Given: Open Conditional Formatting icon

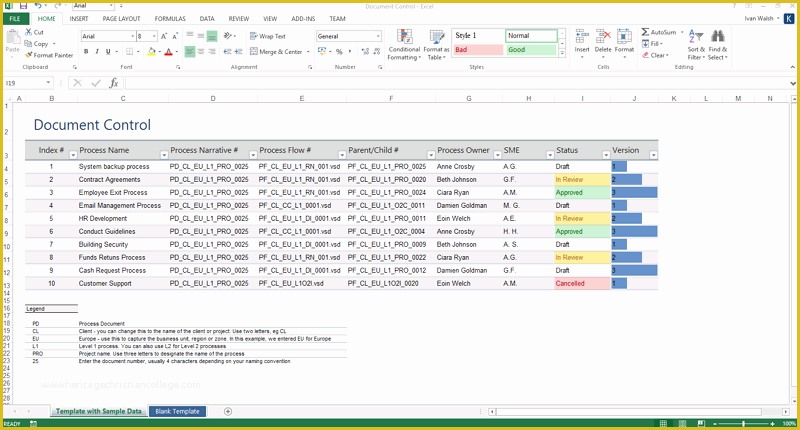Looking at the screenshot, I should click(x=405, y=37).
